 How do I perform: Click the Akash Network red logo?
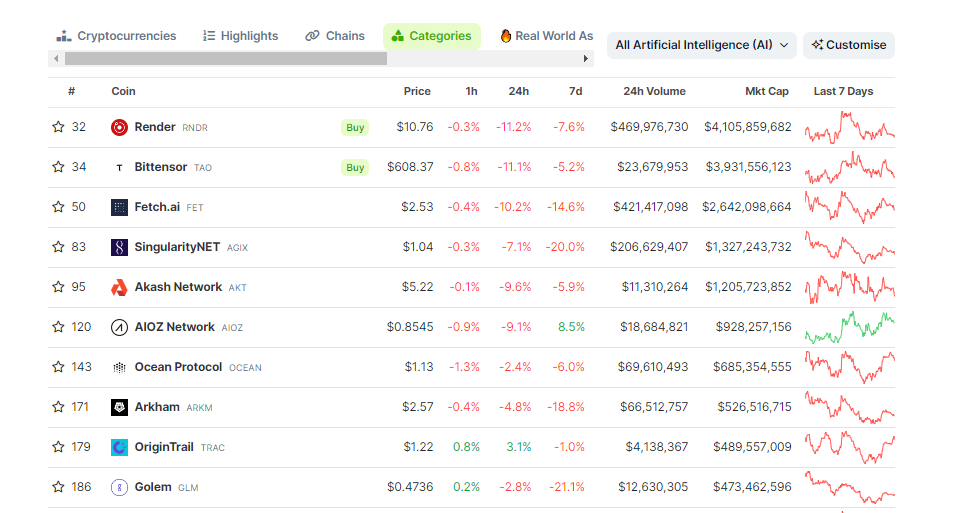(x=119, y=287)
